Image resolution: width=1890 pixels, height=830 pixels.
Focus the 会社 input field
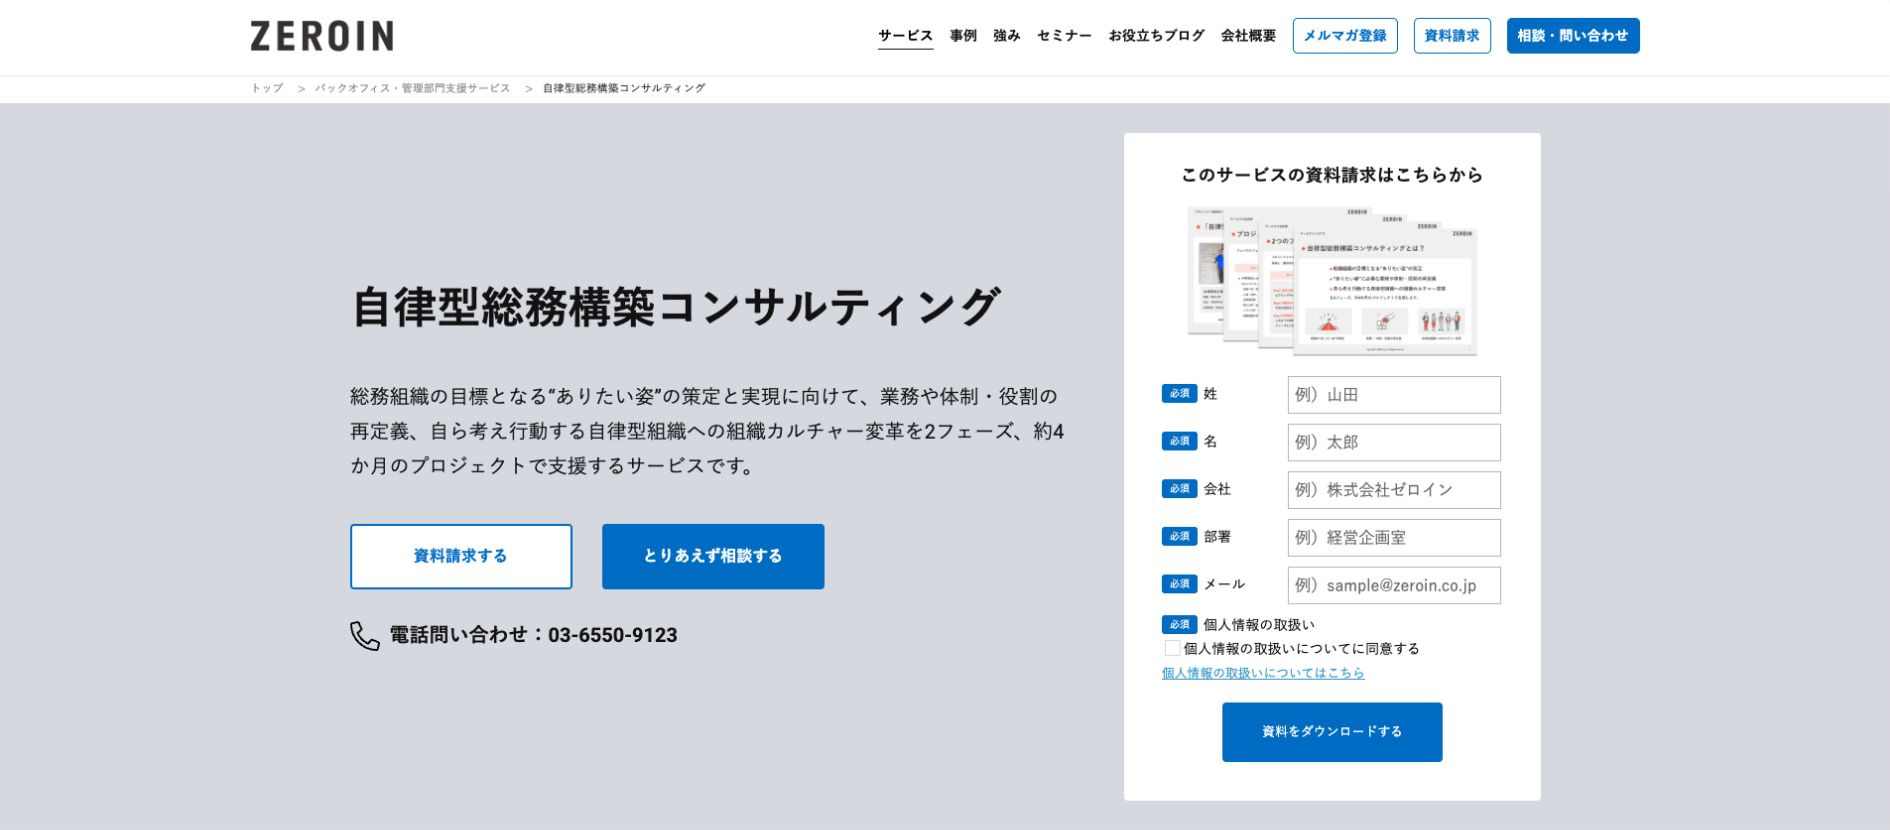tap(1394, 490)
